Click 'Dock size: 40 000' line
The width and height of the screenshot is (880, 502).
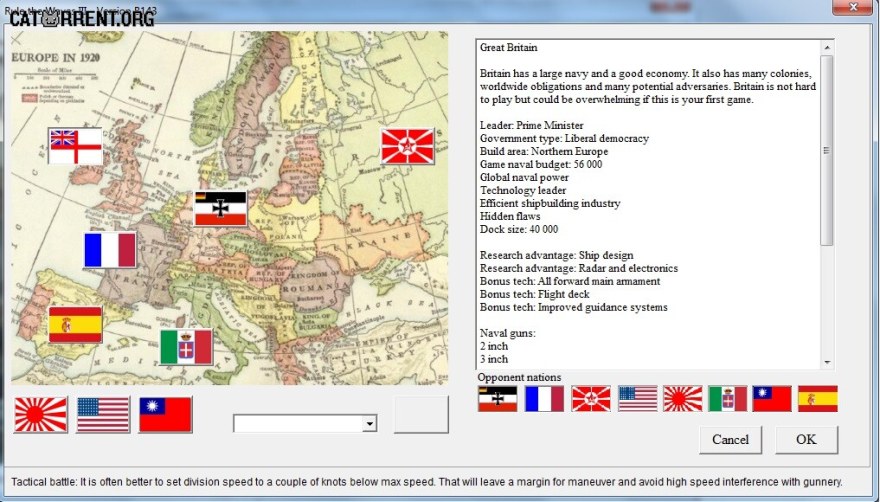coord(519,229)
